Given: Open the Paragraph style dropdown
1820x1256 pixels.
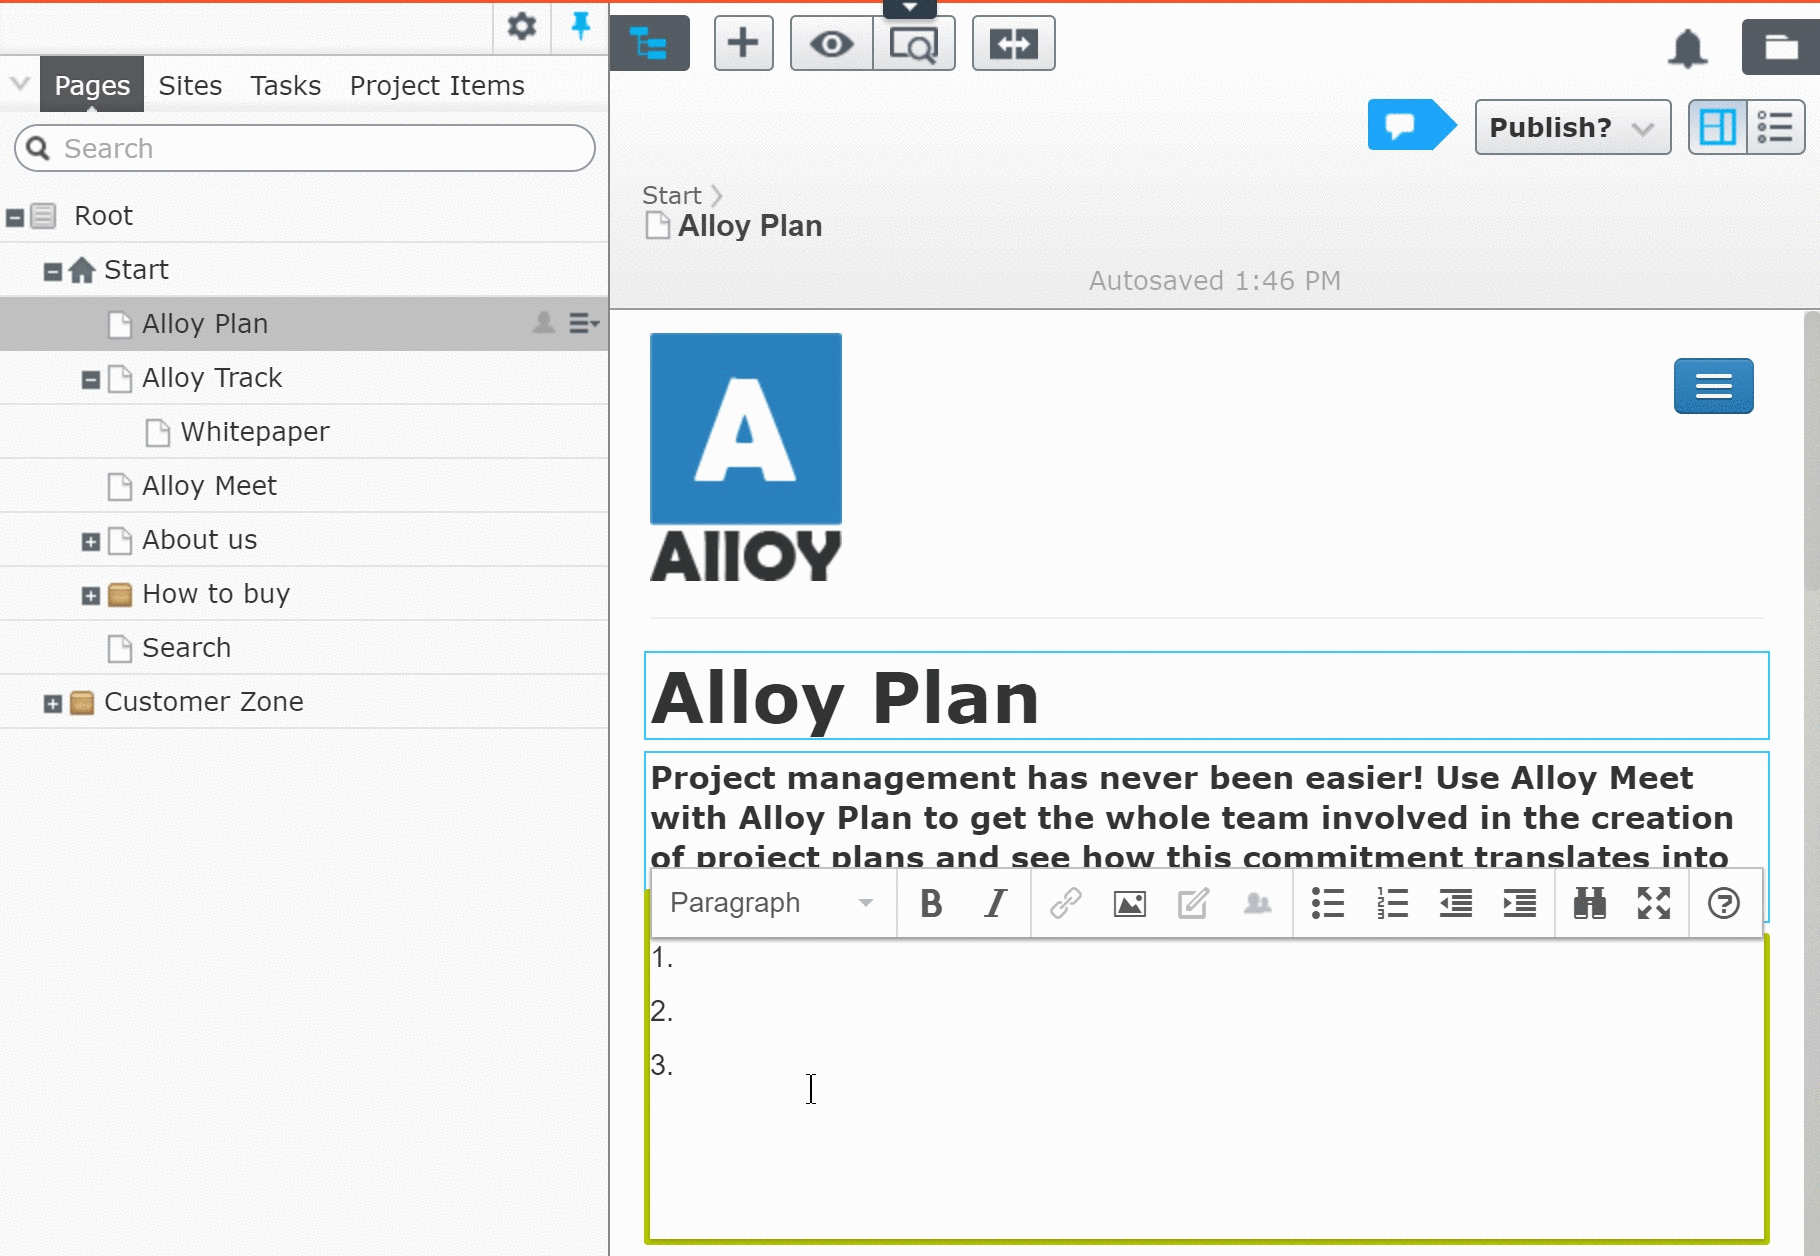Looking at the screenshot, I should click(771, 904).
